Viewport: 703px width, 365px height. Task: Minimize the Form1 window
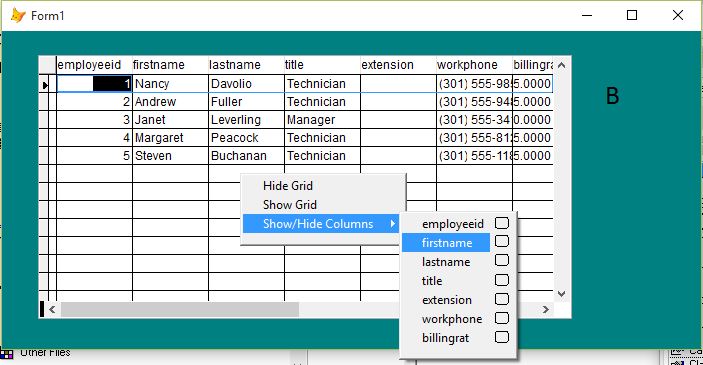point(587,16)
